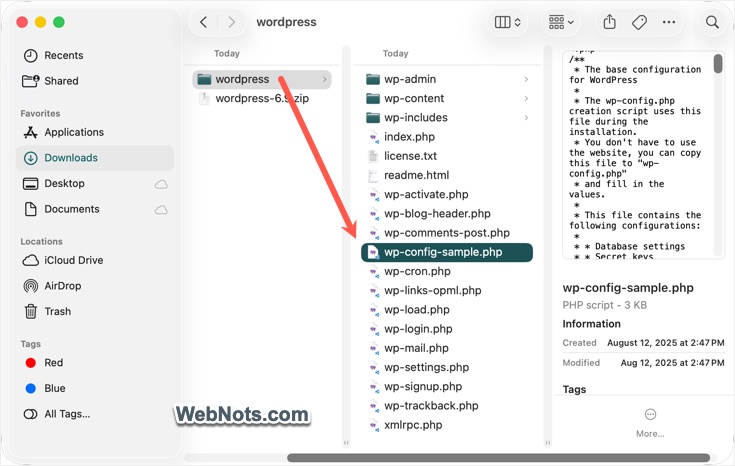Click the PHP icon of index.php

coord(373,137)
